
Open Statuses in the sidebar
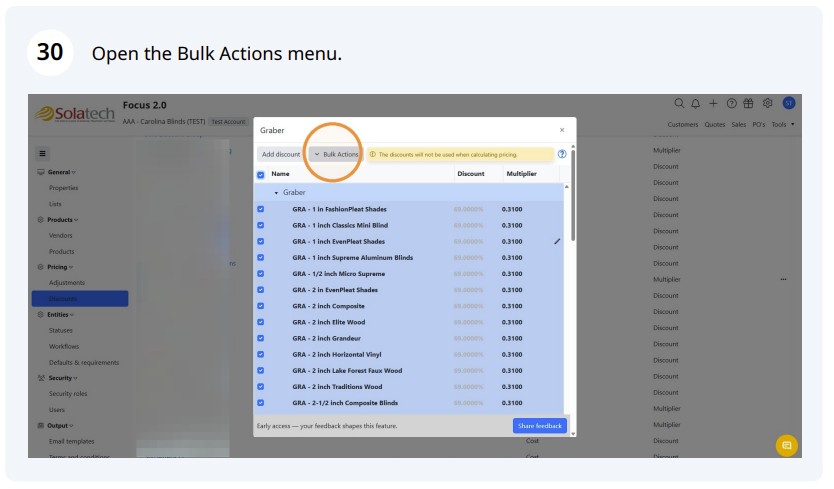tap(61, 330)
